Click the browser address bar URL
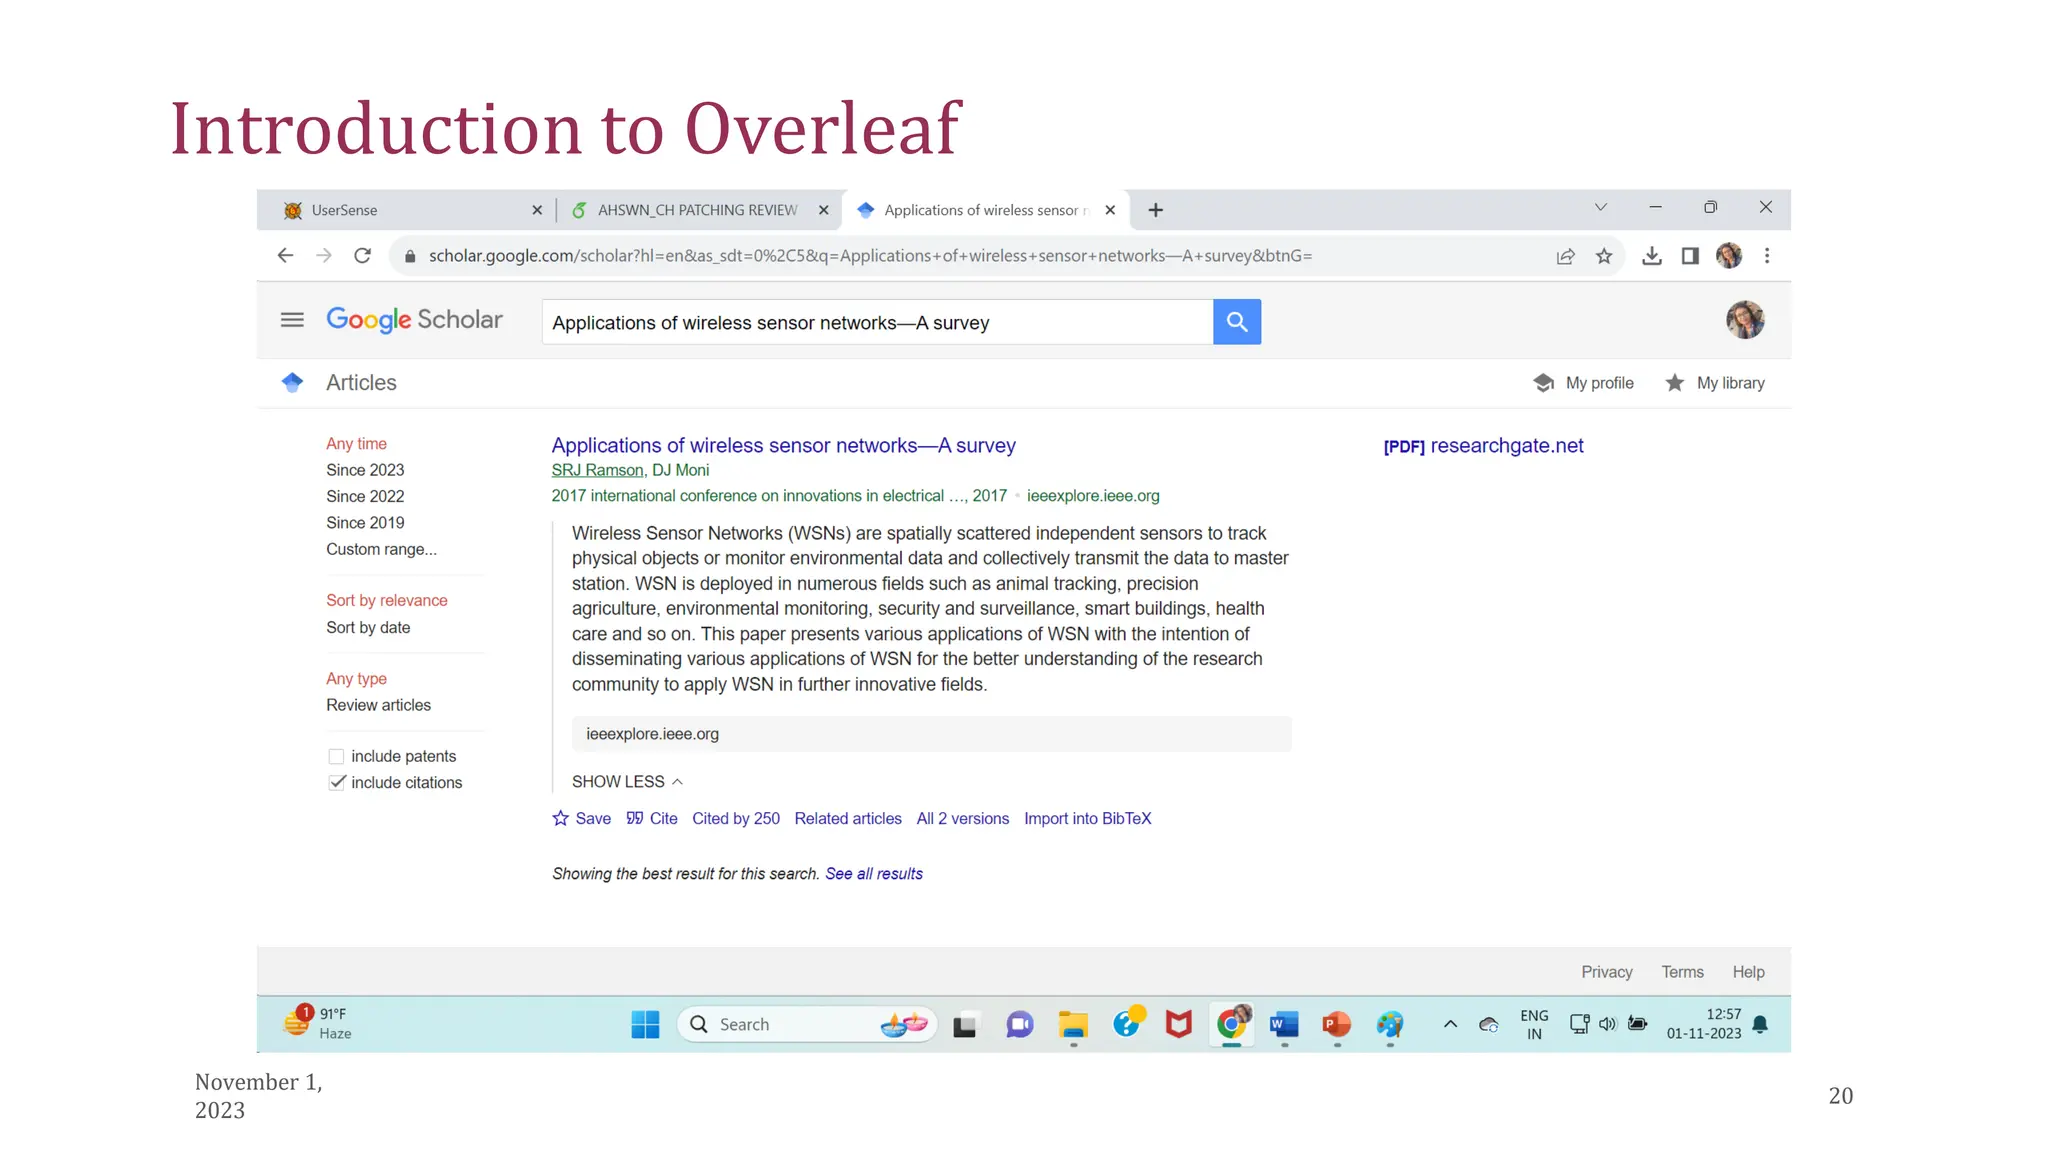The height and width of the screenshot is (1152, 2048). (x=870, y=256)
